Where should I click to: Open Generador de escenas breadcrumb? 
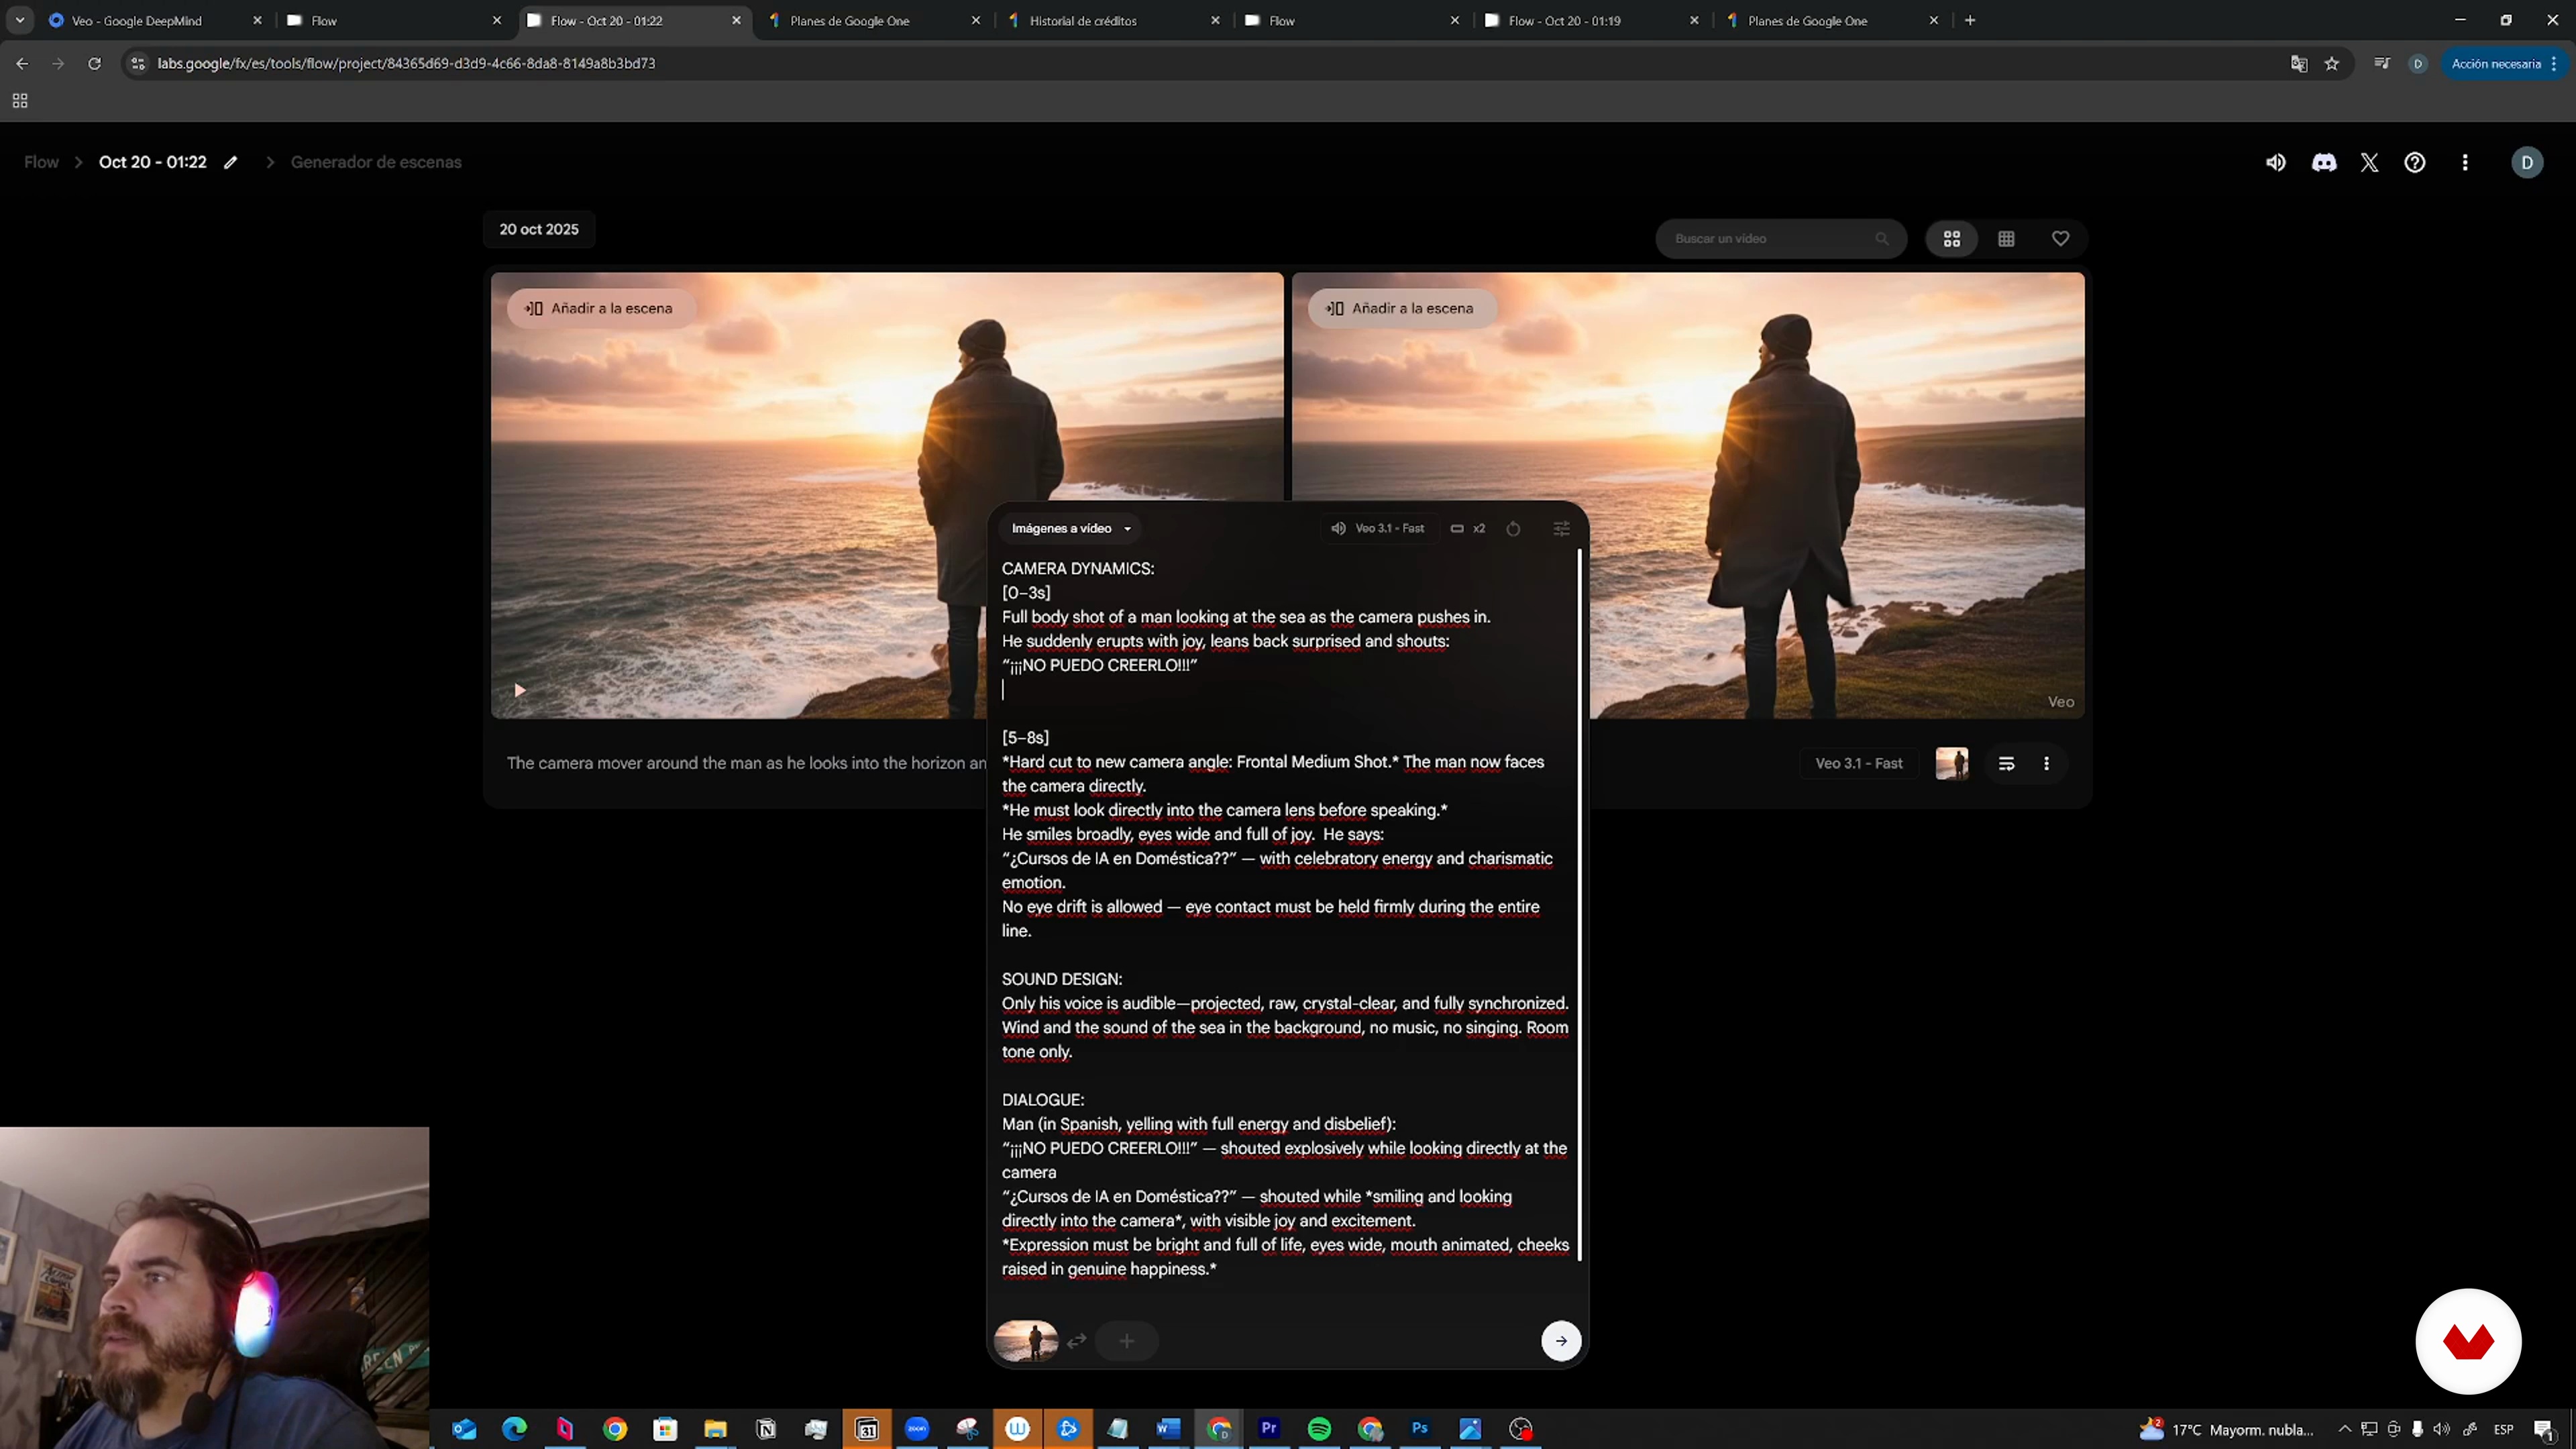376,162
